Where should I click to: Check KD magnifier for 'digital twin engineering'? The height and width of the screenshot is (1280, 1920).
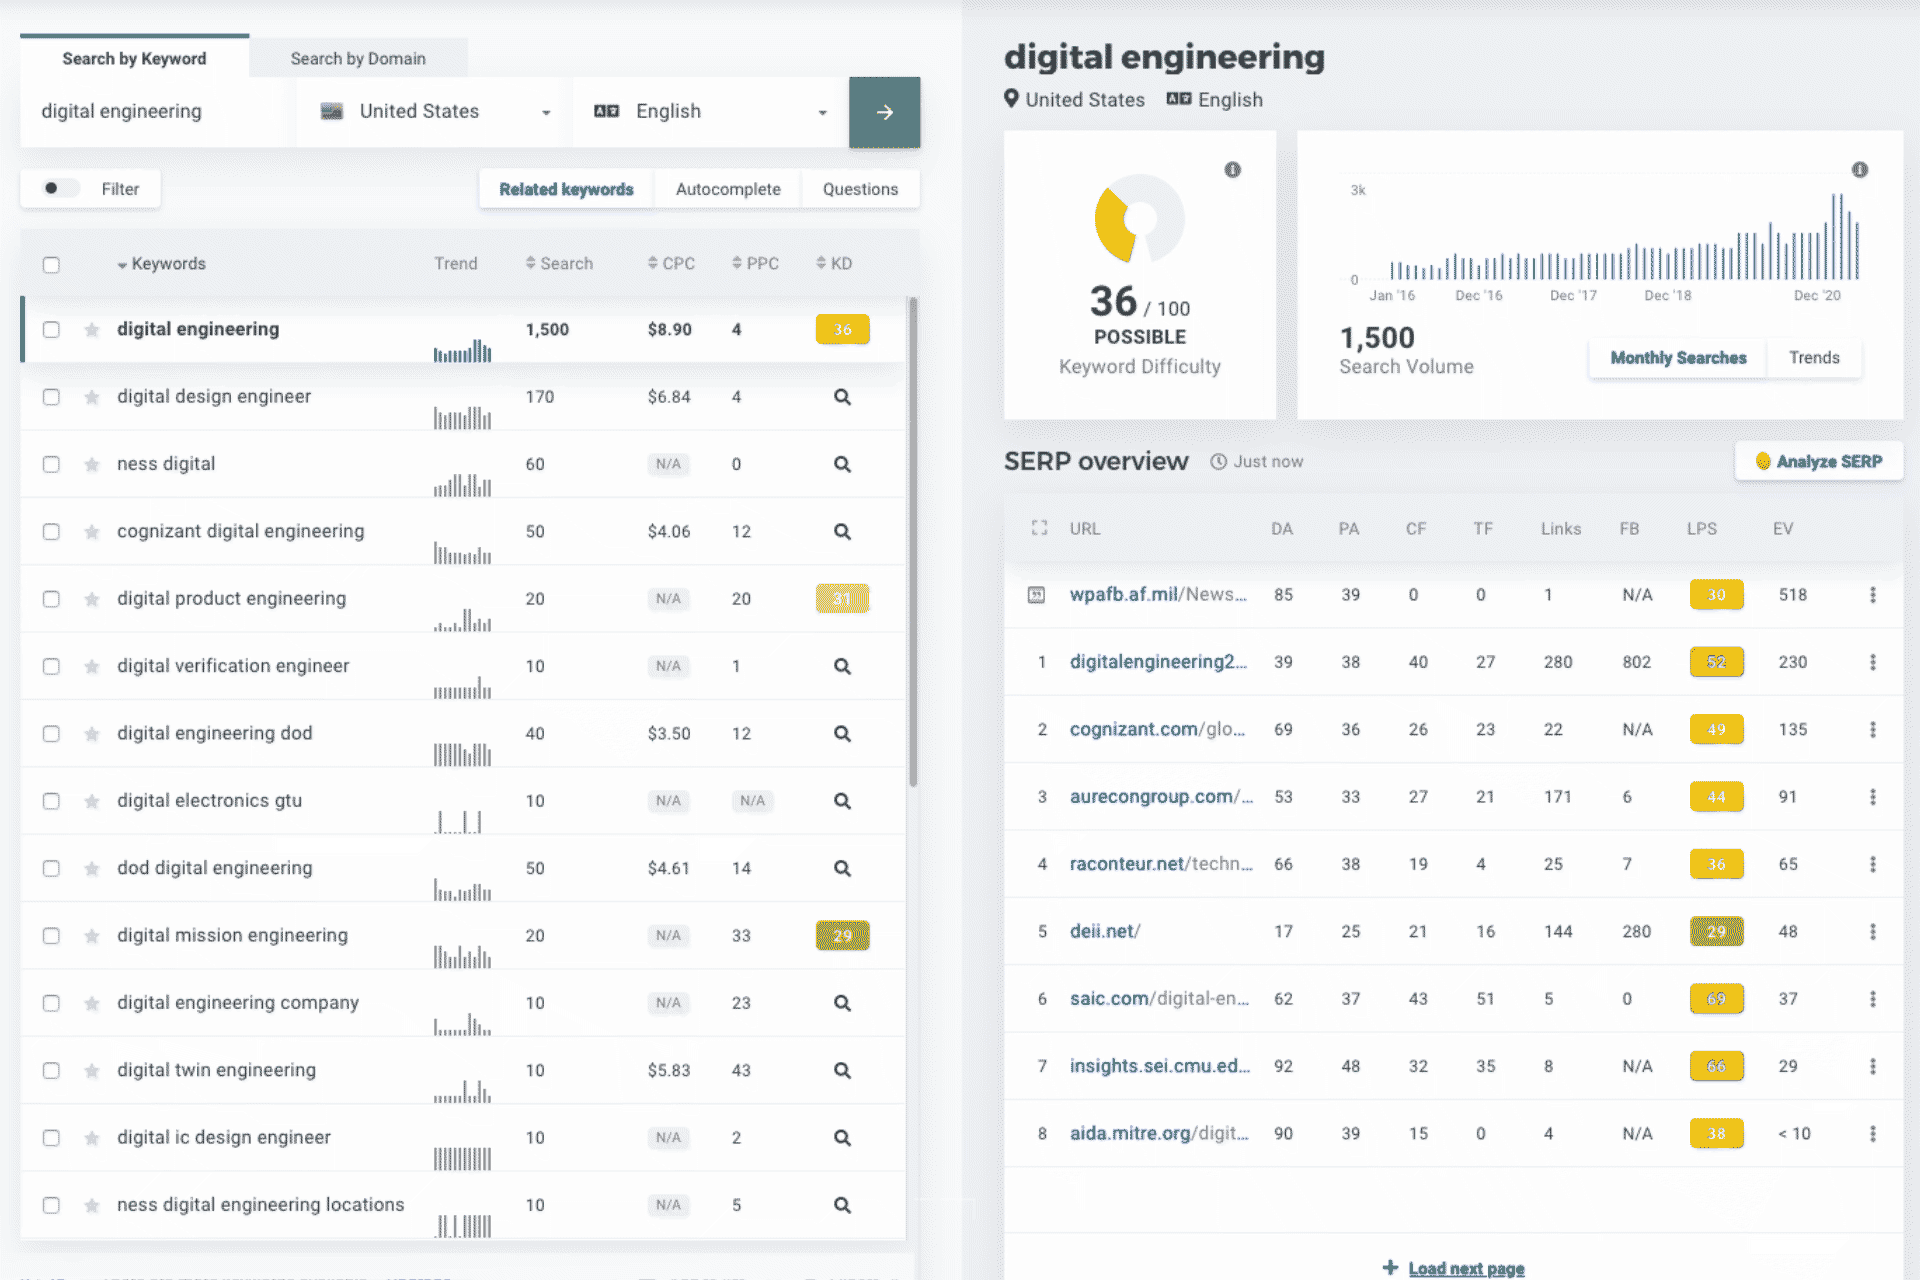click(x=842, y=1070)
